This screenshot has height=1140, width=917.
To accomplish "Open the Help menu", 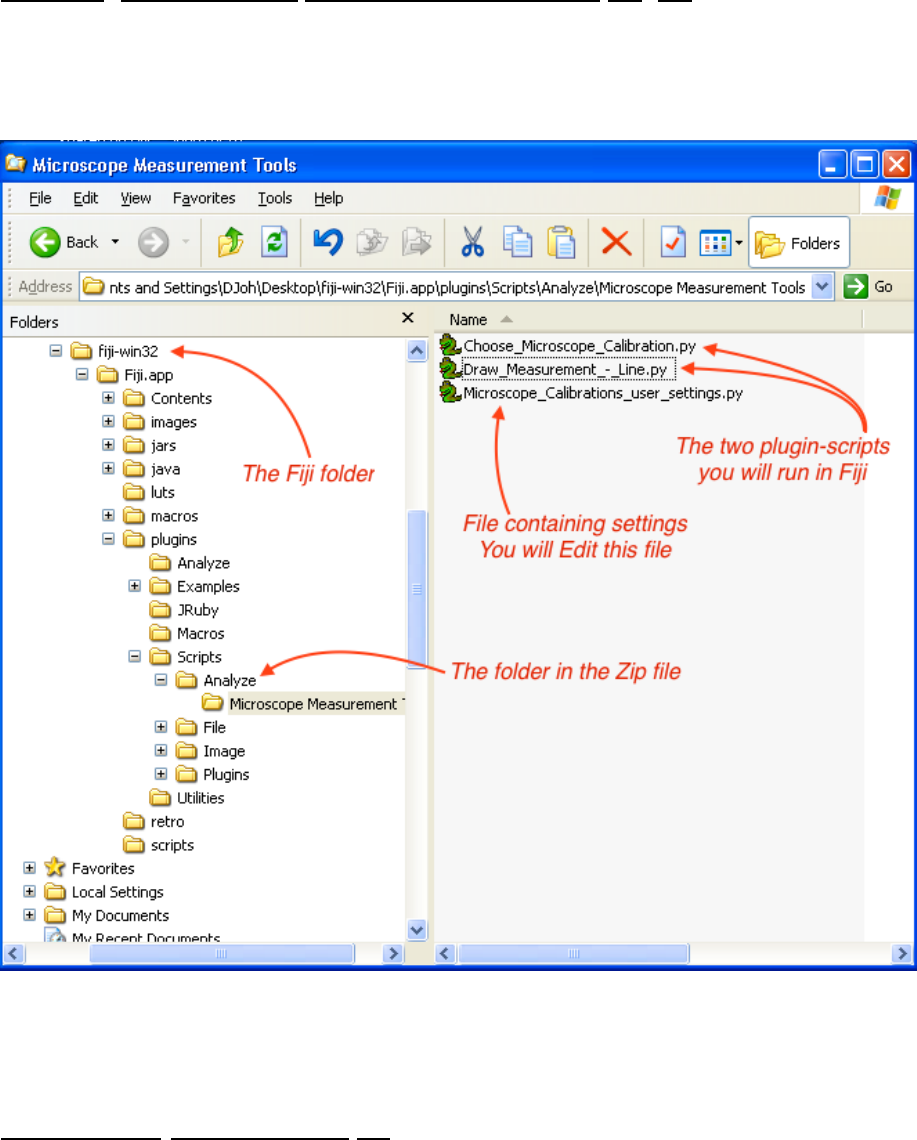I will (x=328, y=198).
